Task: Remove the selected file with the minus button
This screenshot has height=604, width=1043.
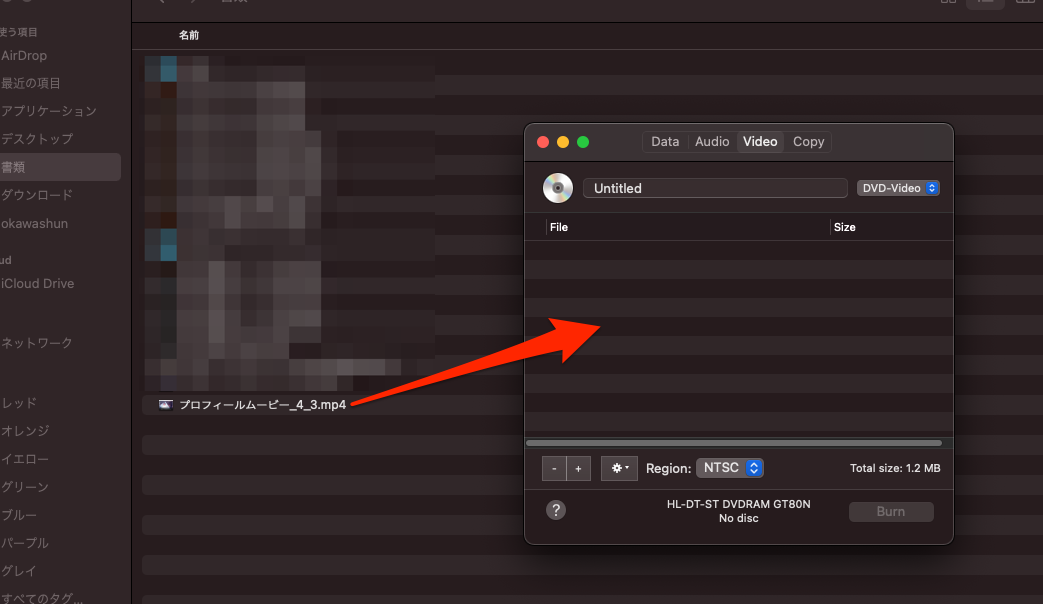Action: [x=554, y=468]
